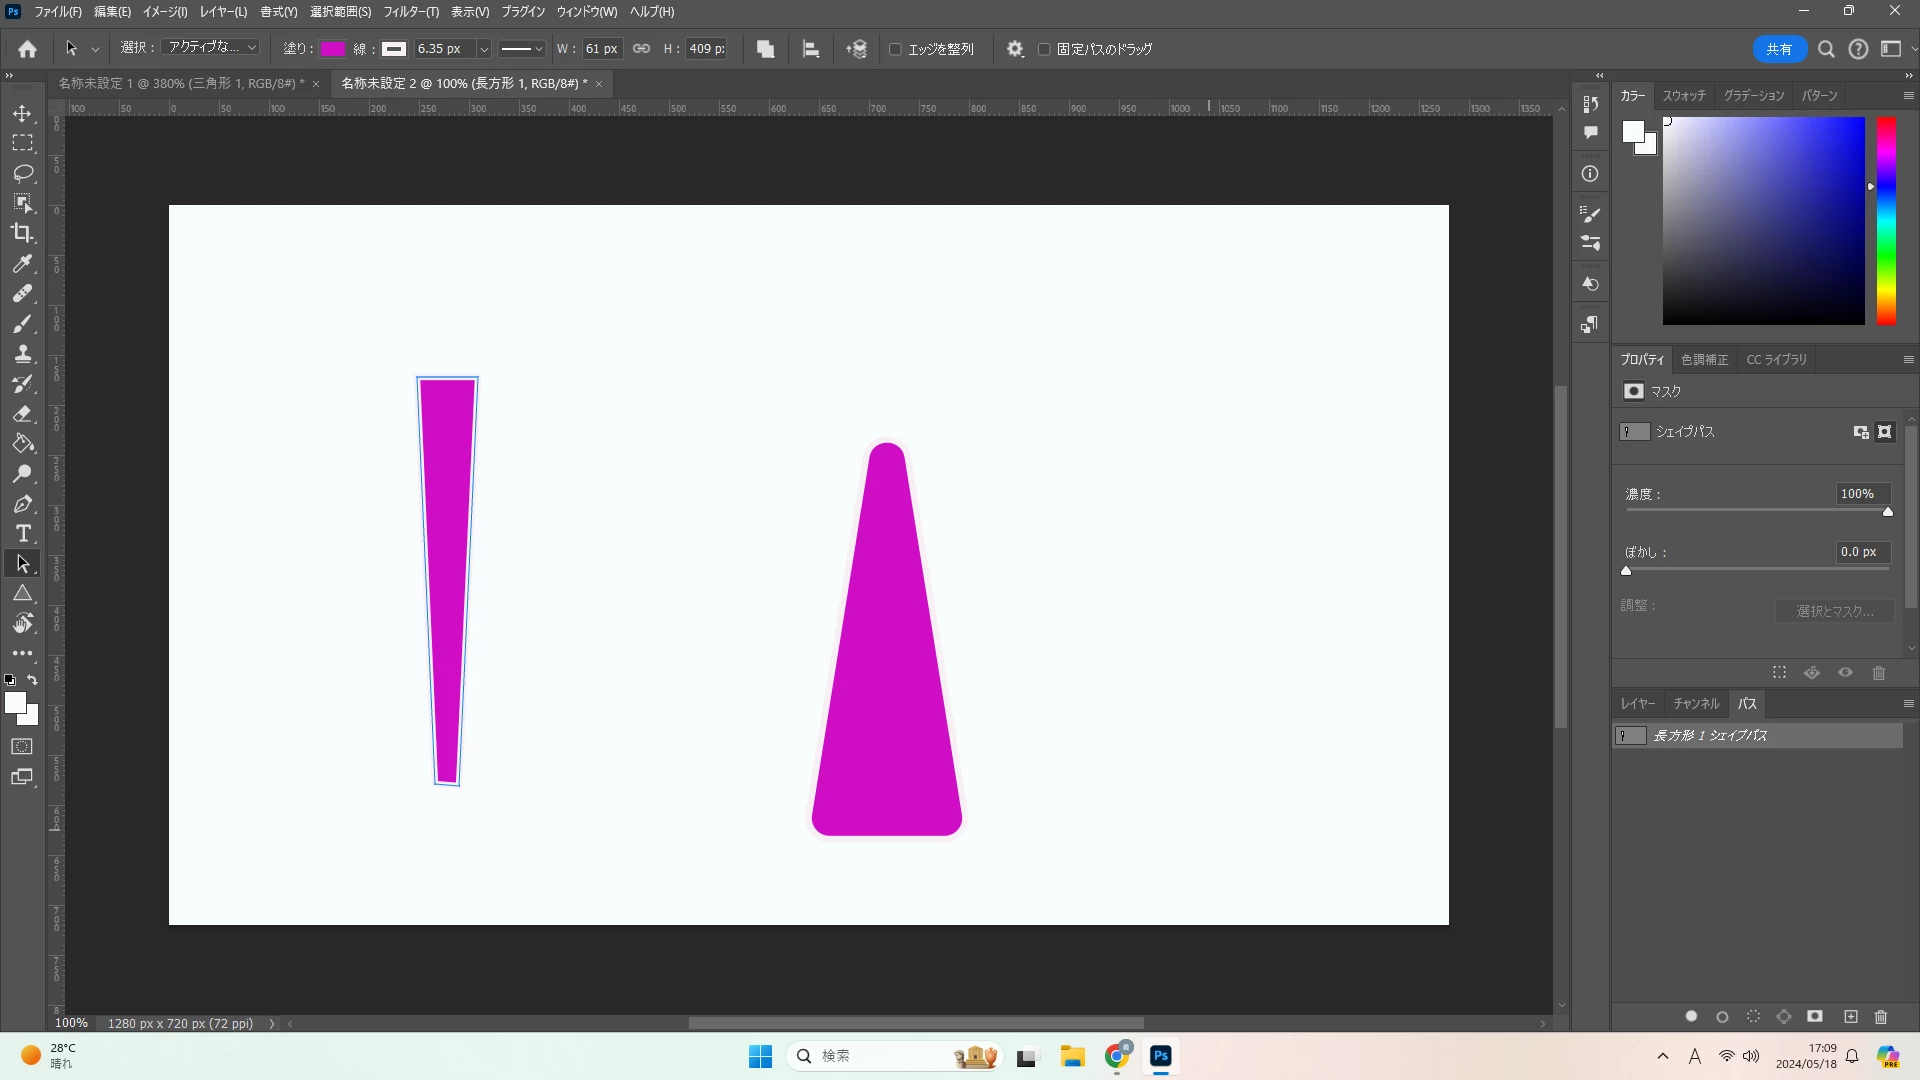Open path alignment options icon
1920x1080 pixels.
click(811, 49)
